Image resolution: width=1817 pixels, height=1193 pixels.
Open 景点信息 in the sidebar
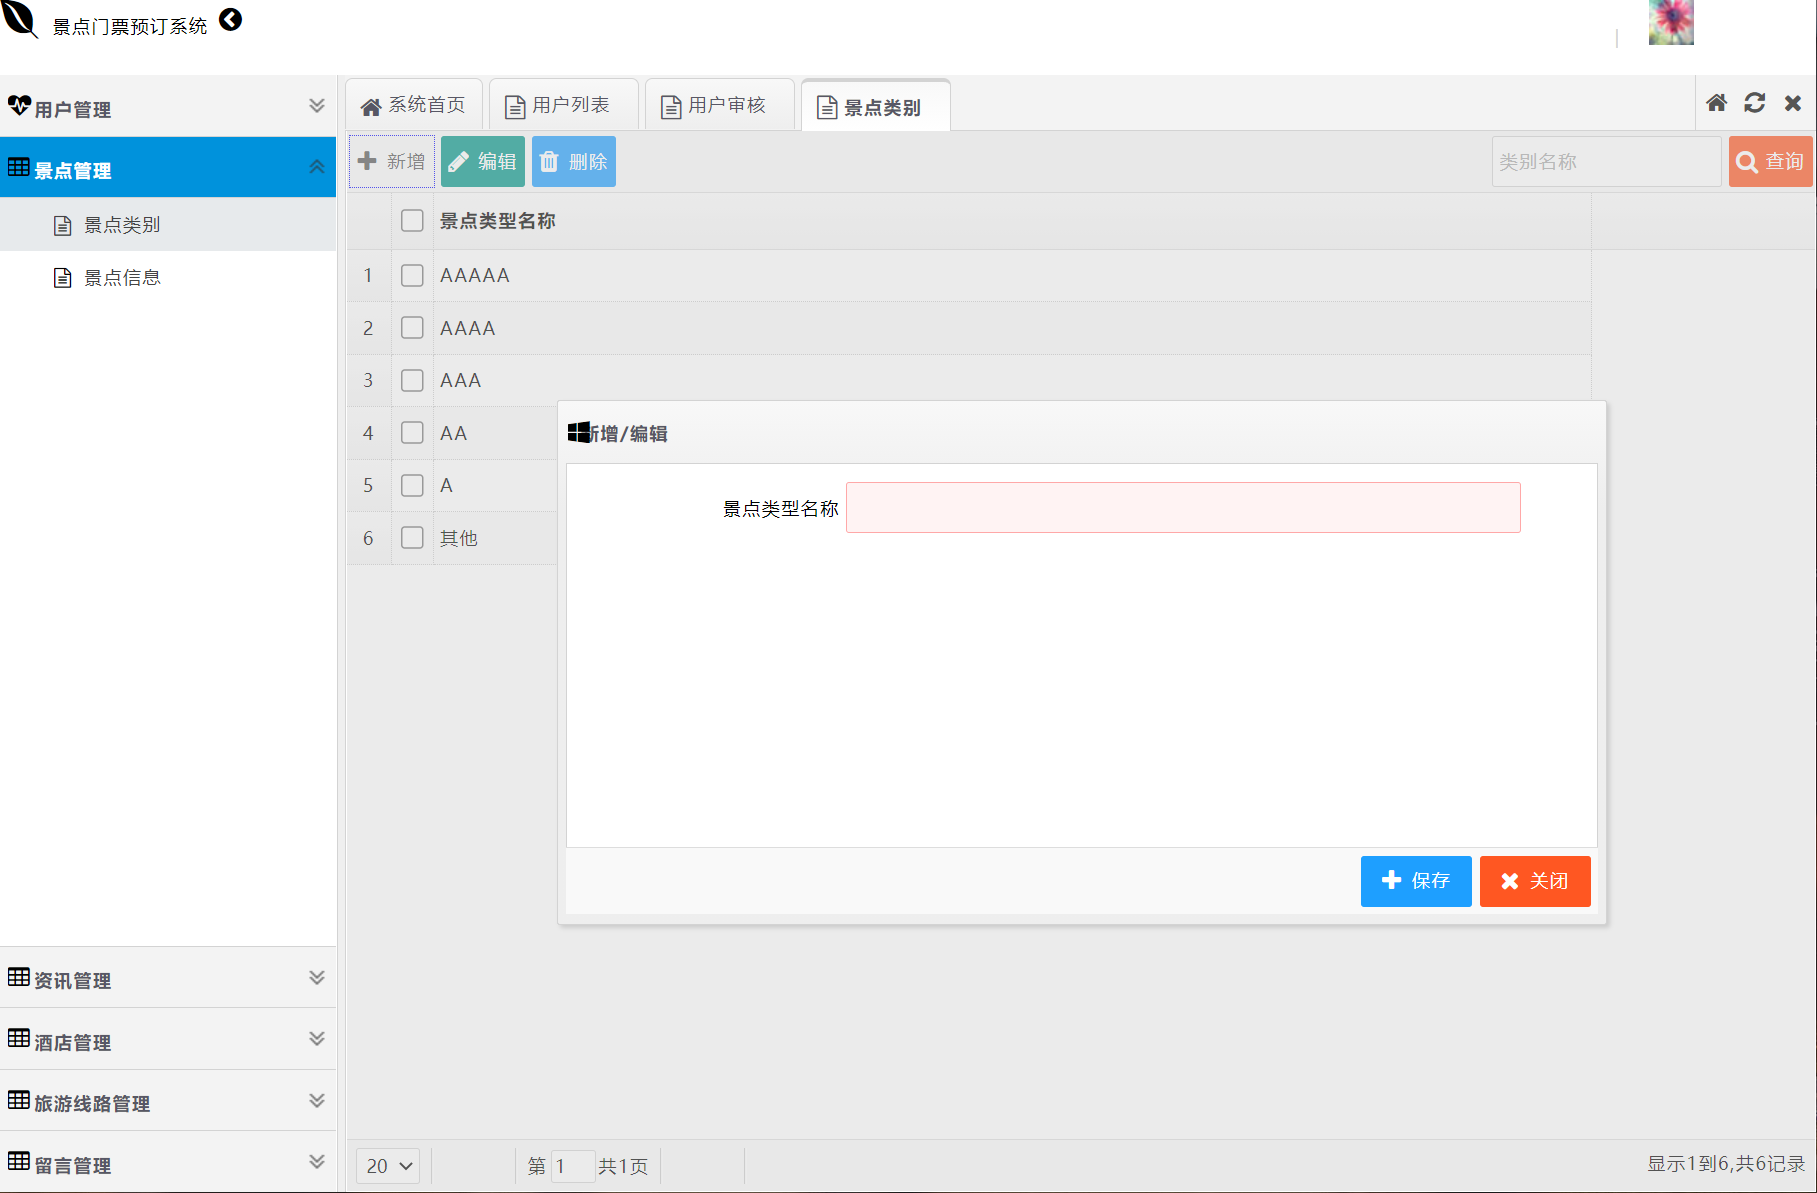pyautogui.click(x=168, y=278)
